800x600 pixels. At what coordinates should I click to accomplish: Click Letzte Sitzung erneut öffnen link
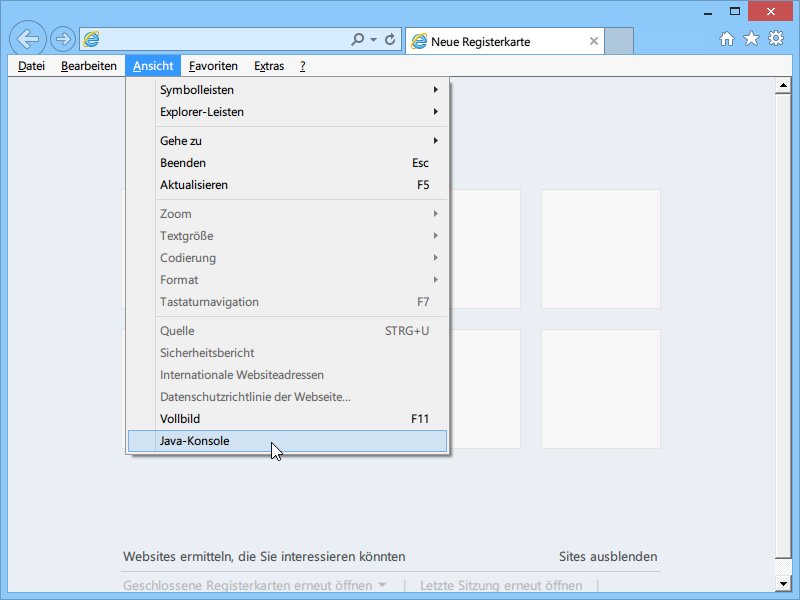point(501,585)
